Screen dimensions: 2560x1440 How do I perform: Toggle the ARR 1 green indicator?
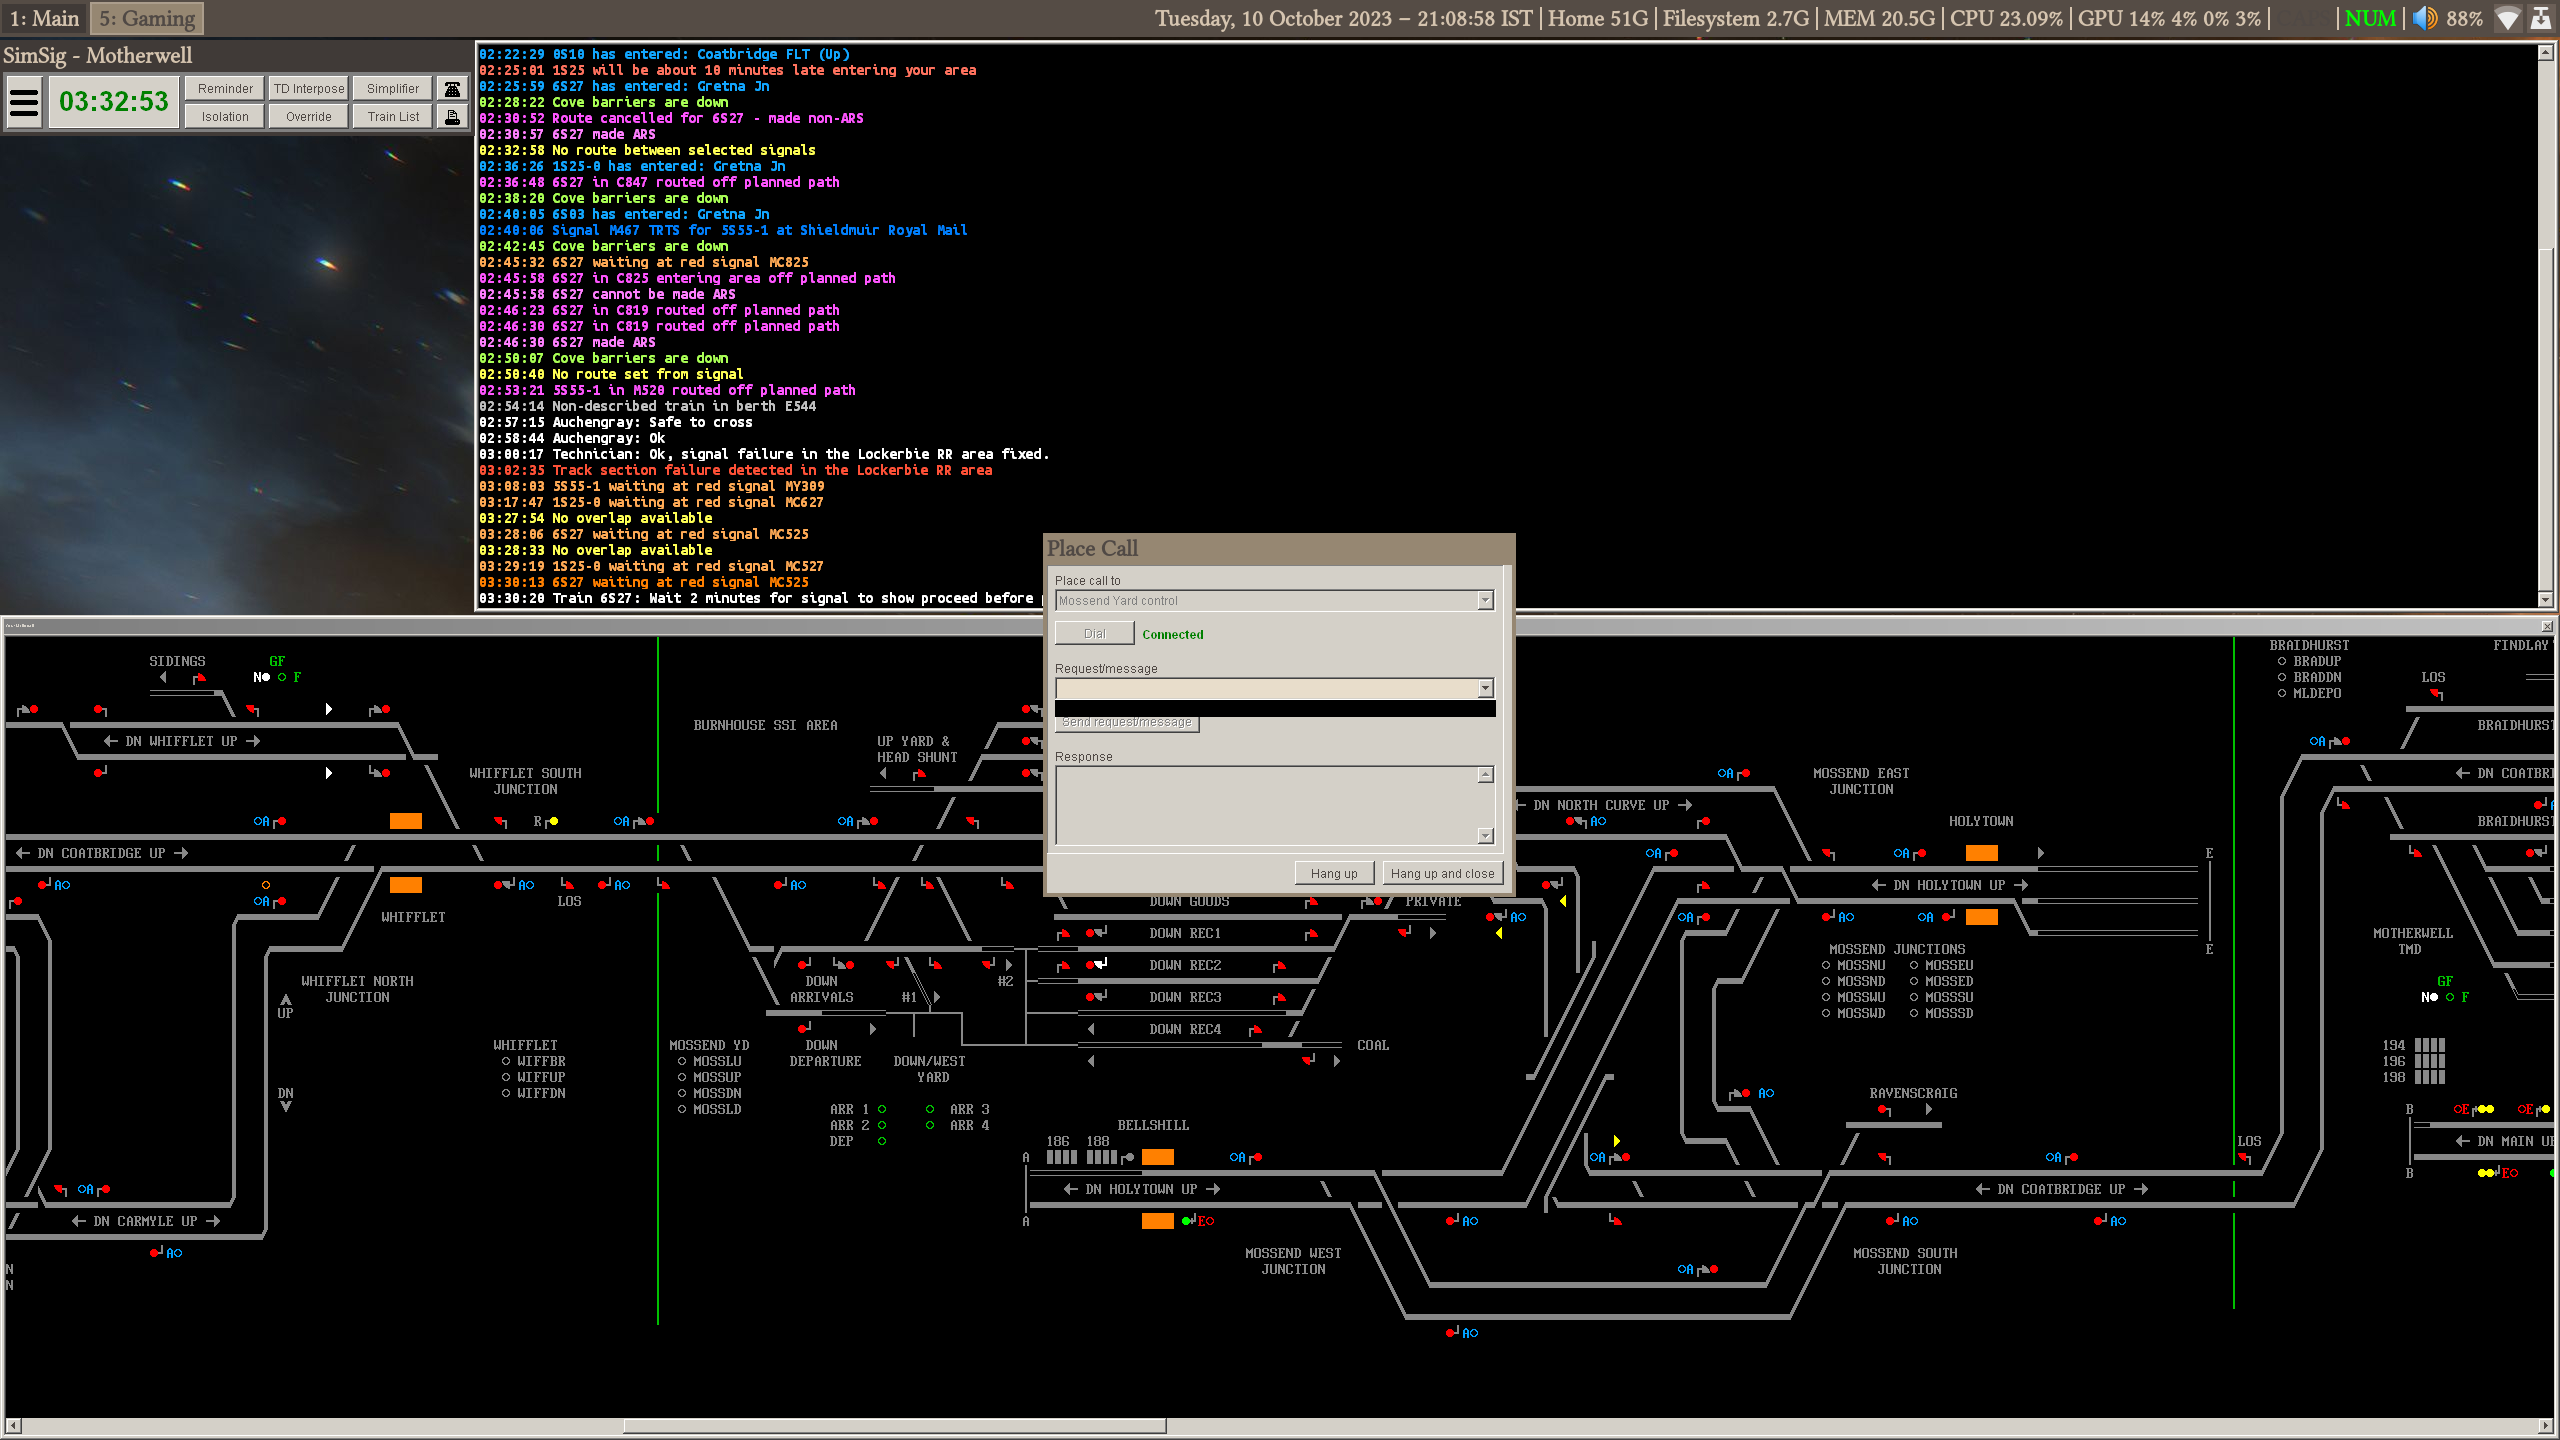(x=882, y=1109)
